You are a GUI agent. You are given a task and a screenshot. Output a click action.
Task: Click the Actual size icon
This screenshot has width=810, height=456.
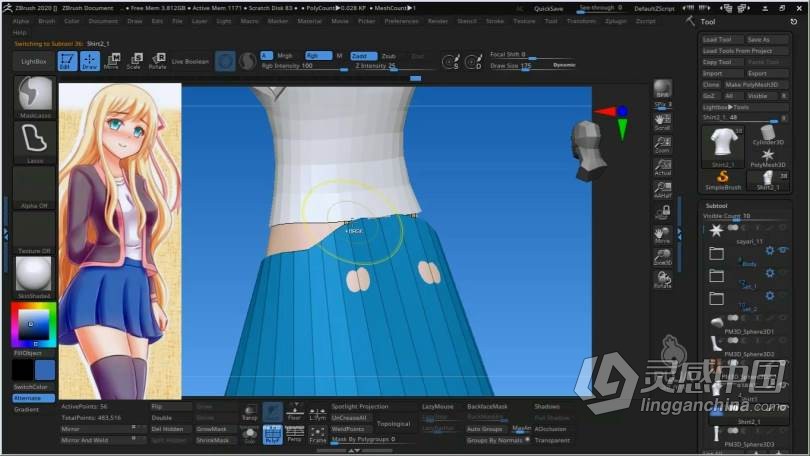click(x=662, y=167)
